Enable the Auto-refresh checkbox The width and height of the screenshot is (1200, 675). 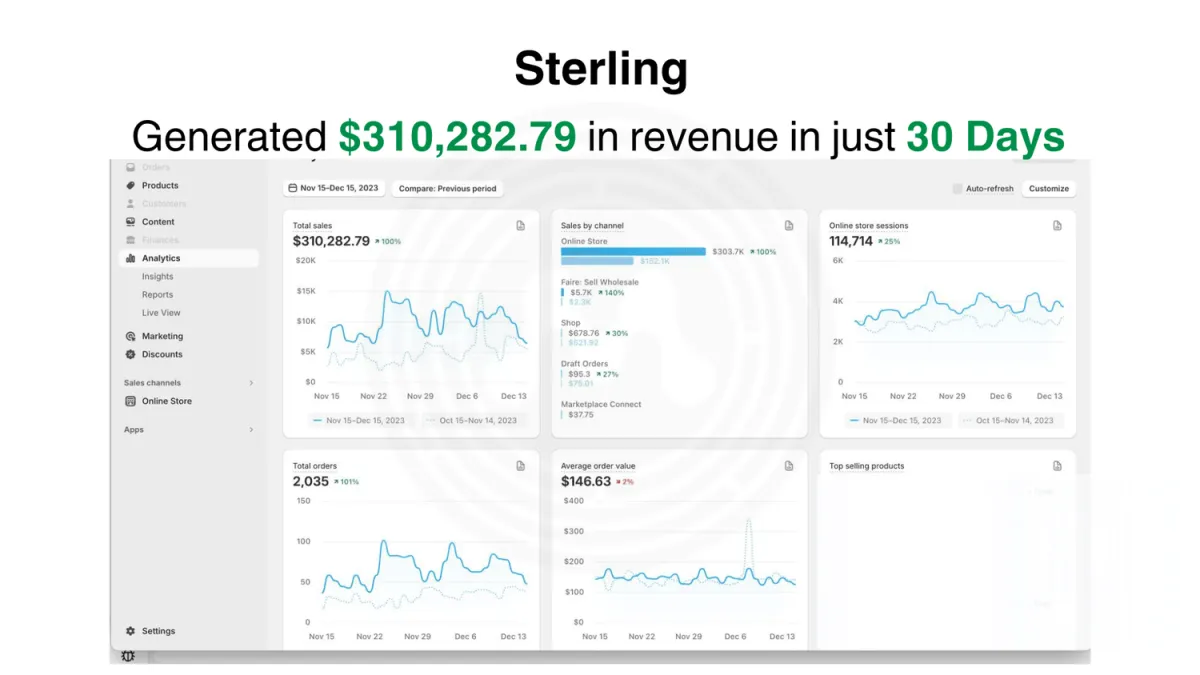[x=957, y=188]
